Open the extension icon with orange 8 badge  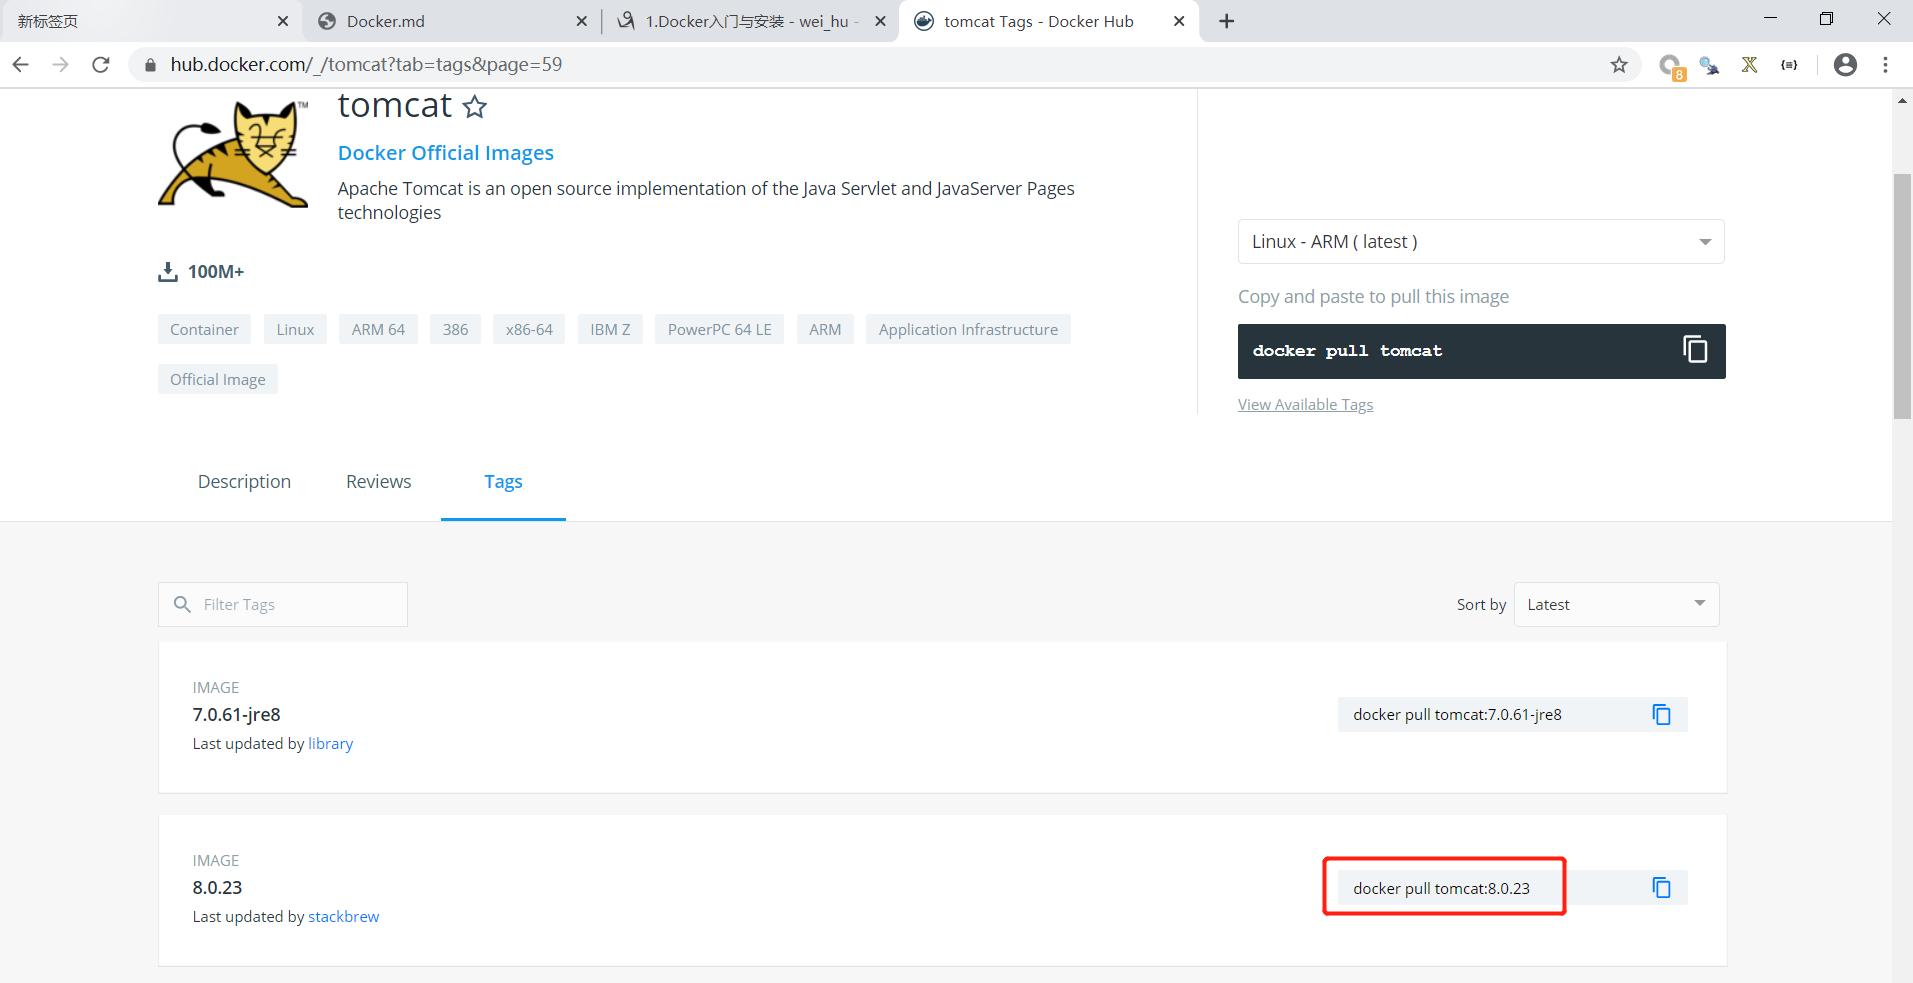click(x=1671, y=66)
